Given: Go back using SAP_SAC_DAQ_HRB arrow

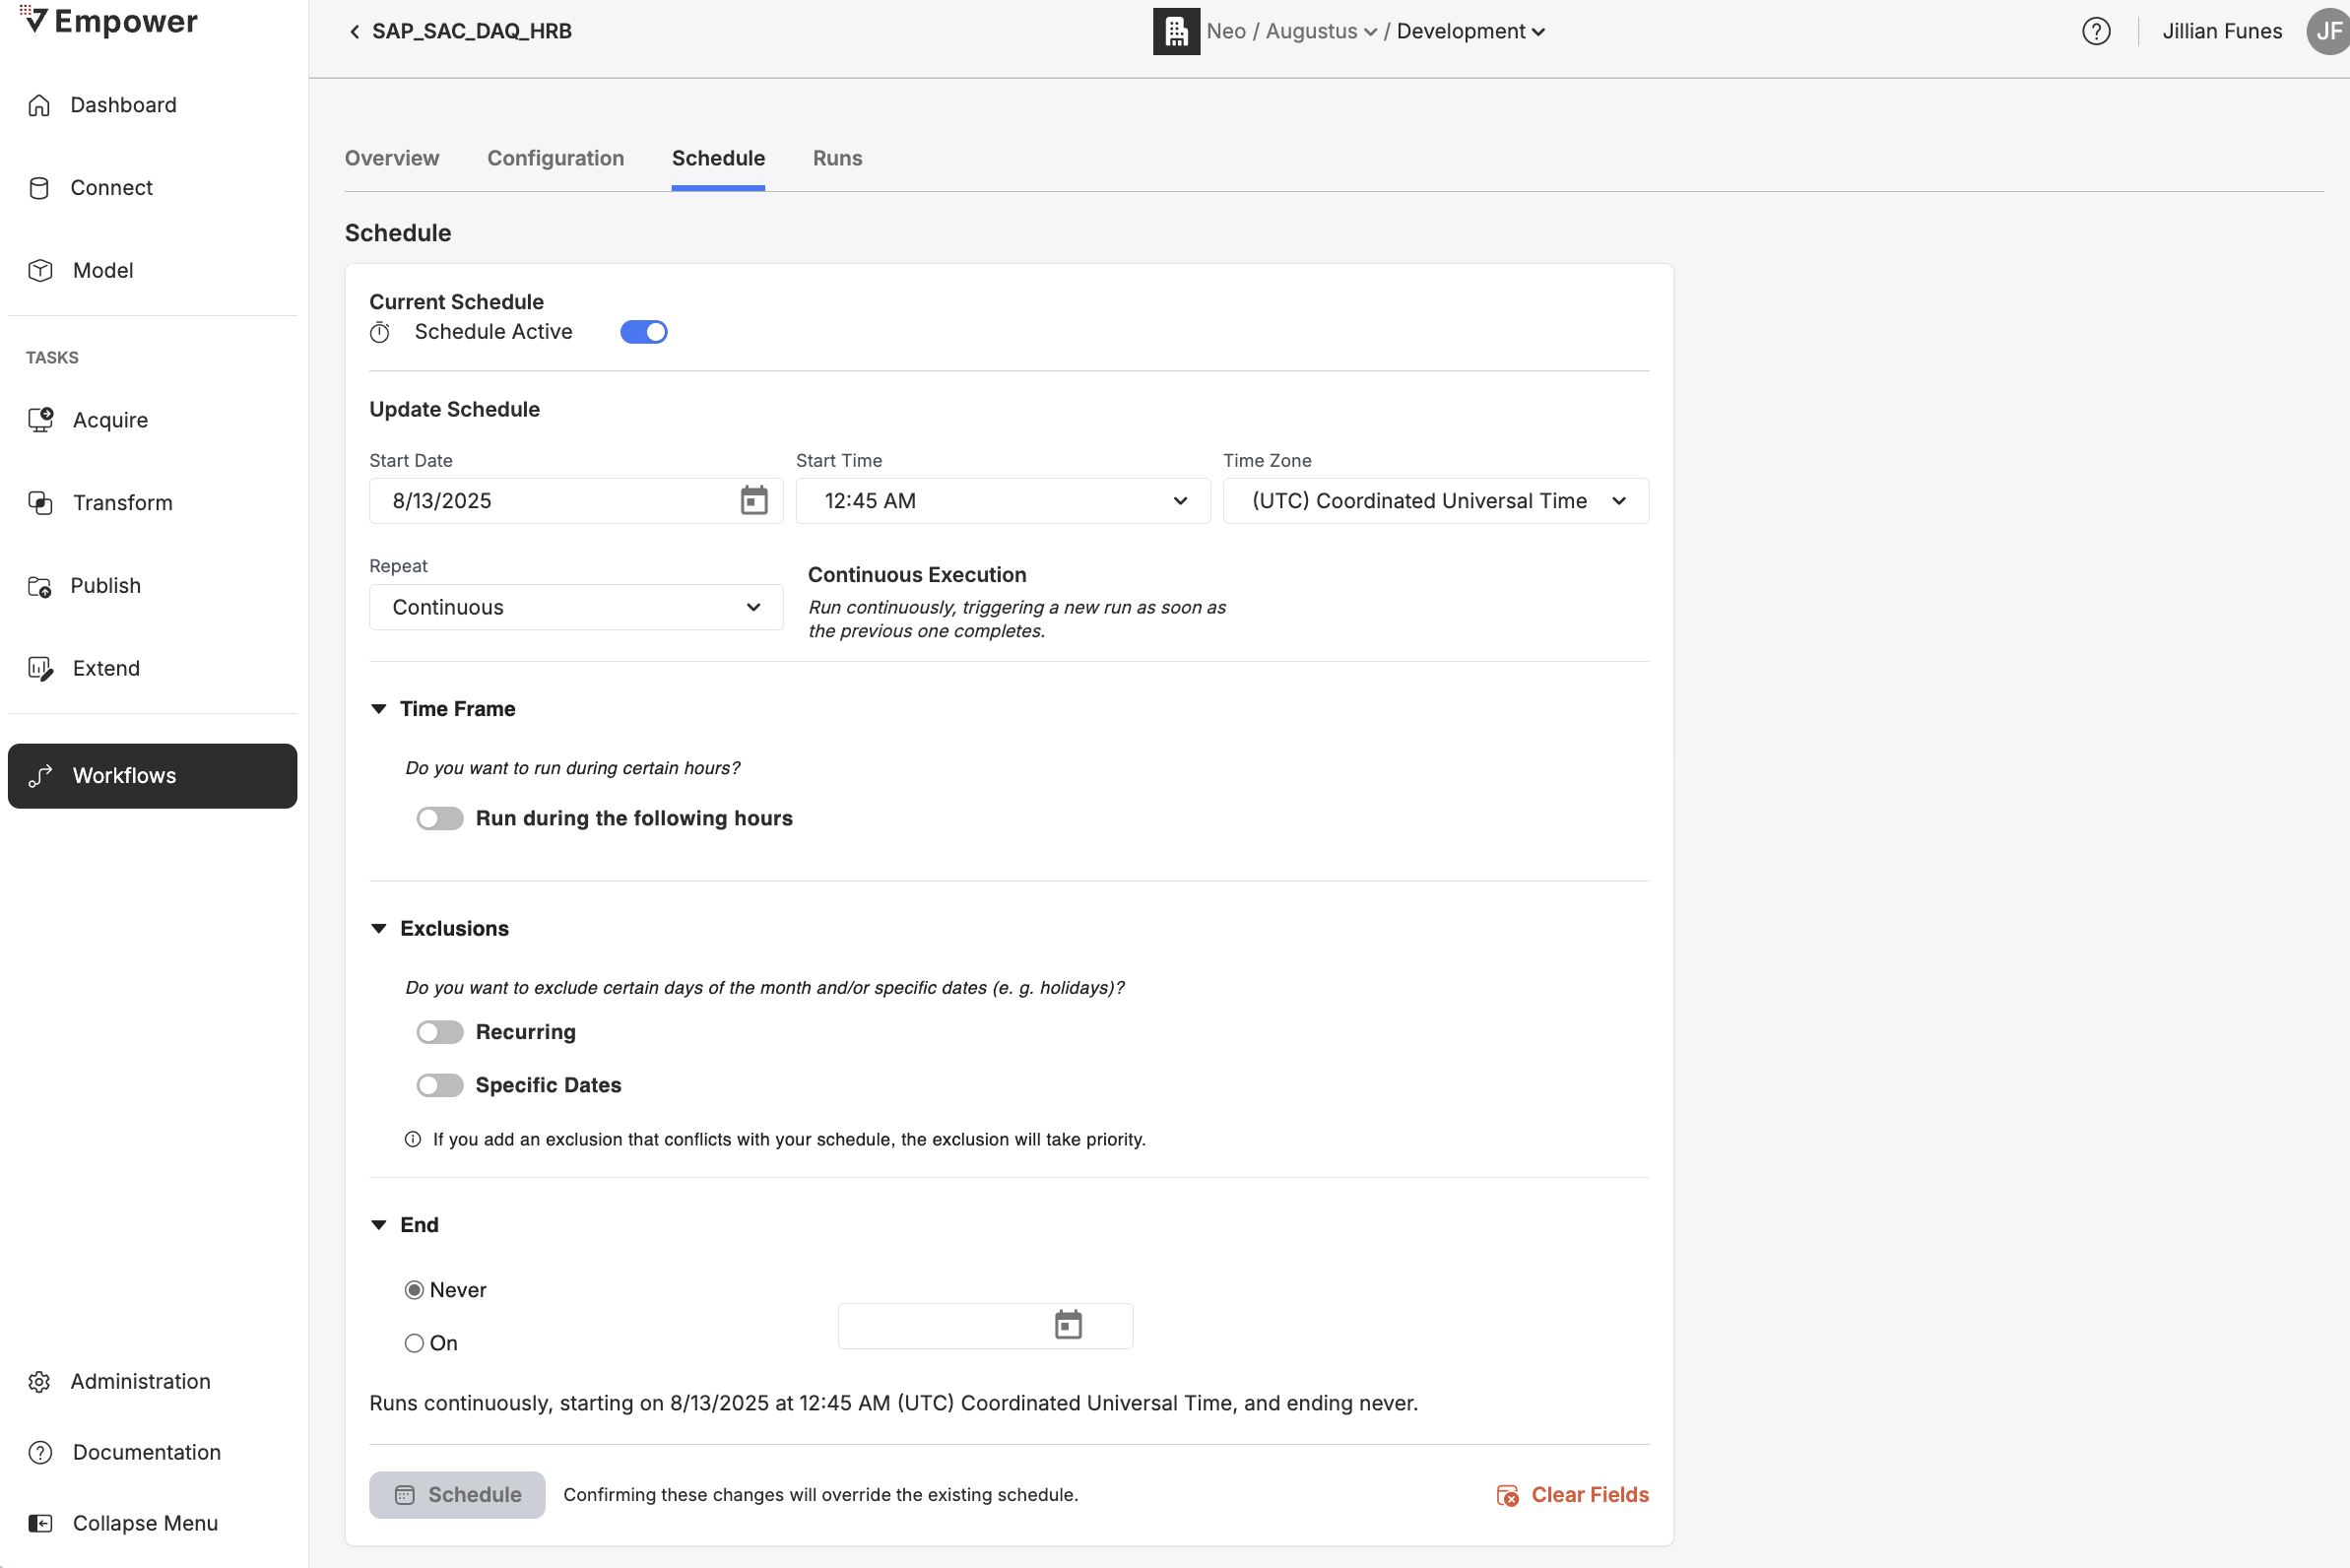Looking at the screenshot, I should [x=355, y=31].
